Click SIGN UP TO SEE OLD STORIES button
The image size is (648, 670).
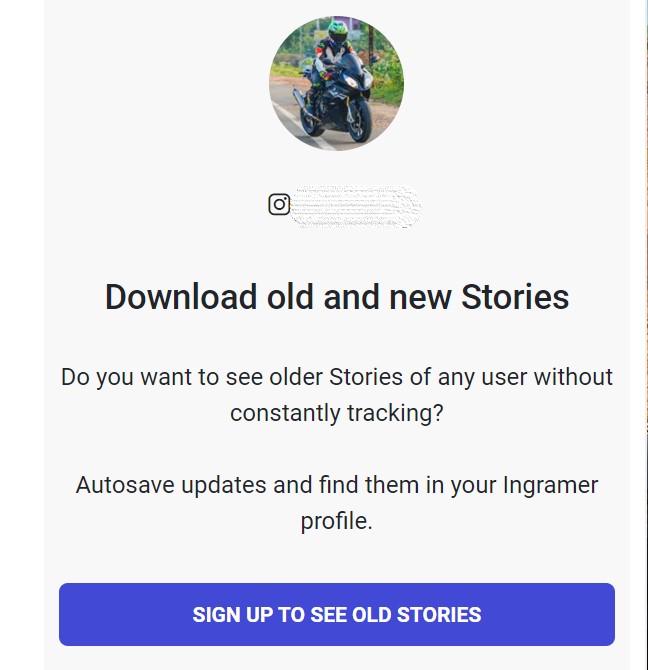[337, 614]
